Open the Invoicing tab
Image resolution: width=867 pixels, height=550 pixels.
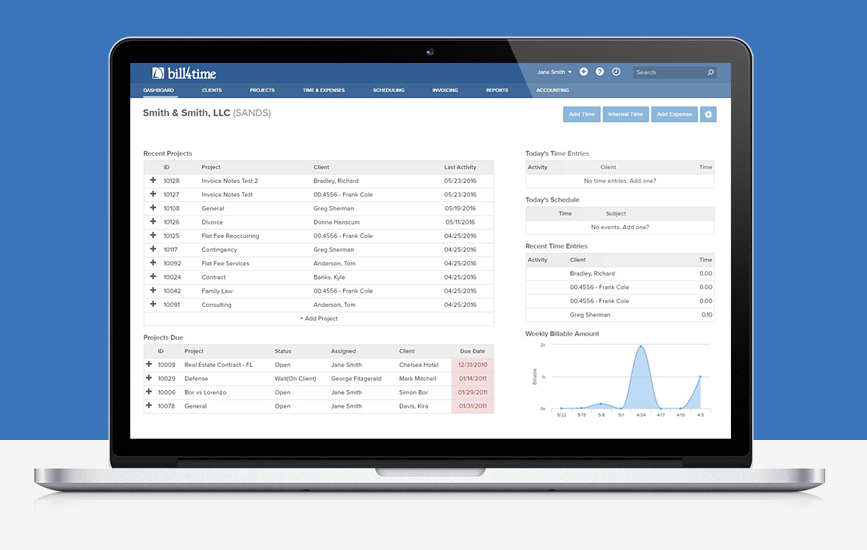coord(445,90)
